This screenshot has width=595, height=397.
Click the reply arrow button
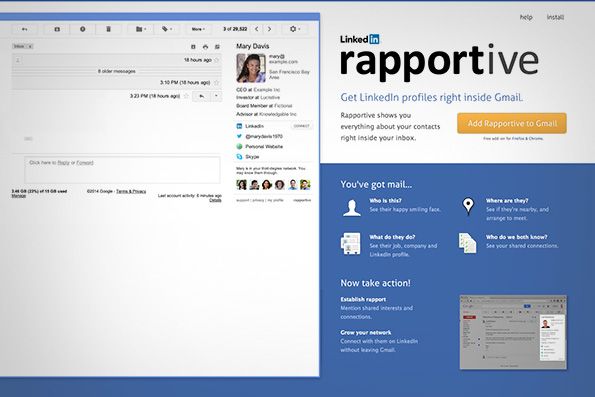pyautogui.click(x=201, y=96)
